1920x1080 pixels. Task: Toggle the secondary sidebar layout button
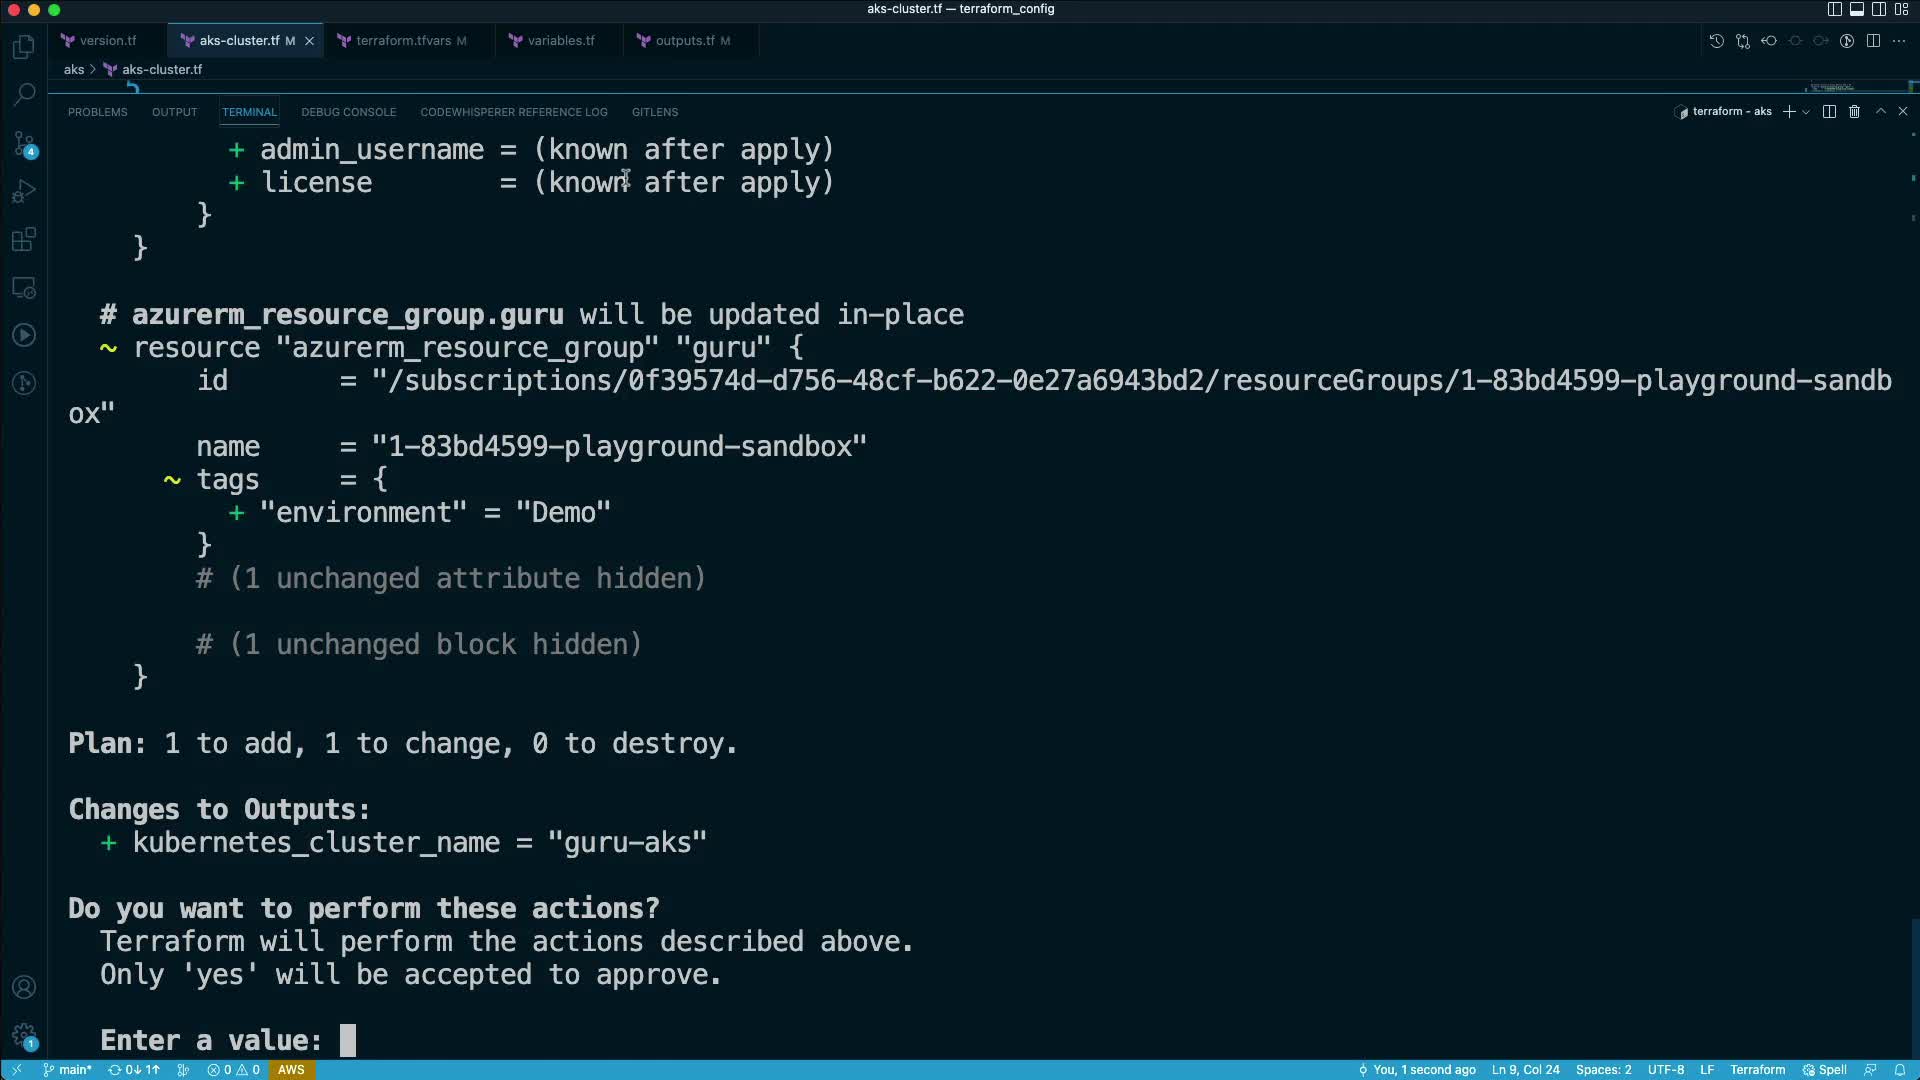pos(1879,9)
